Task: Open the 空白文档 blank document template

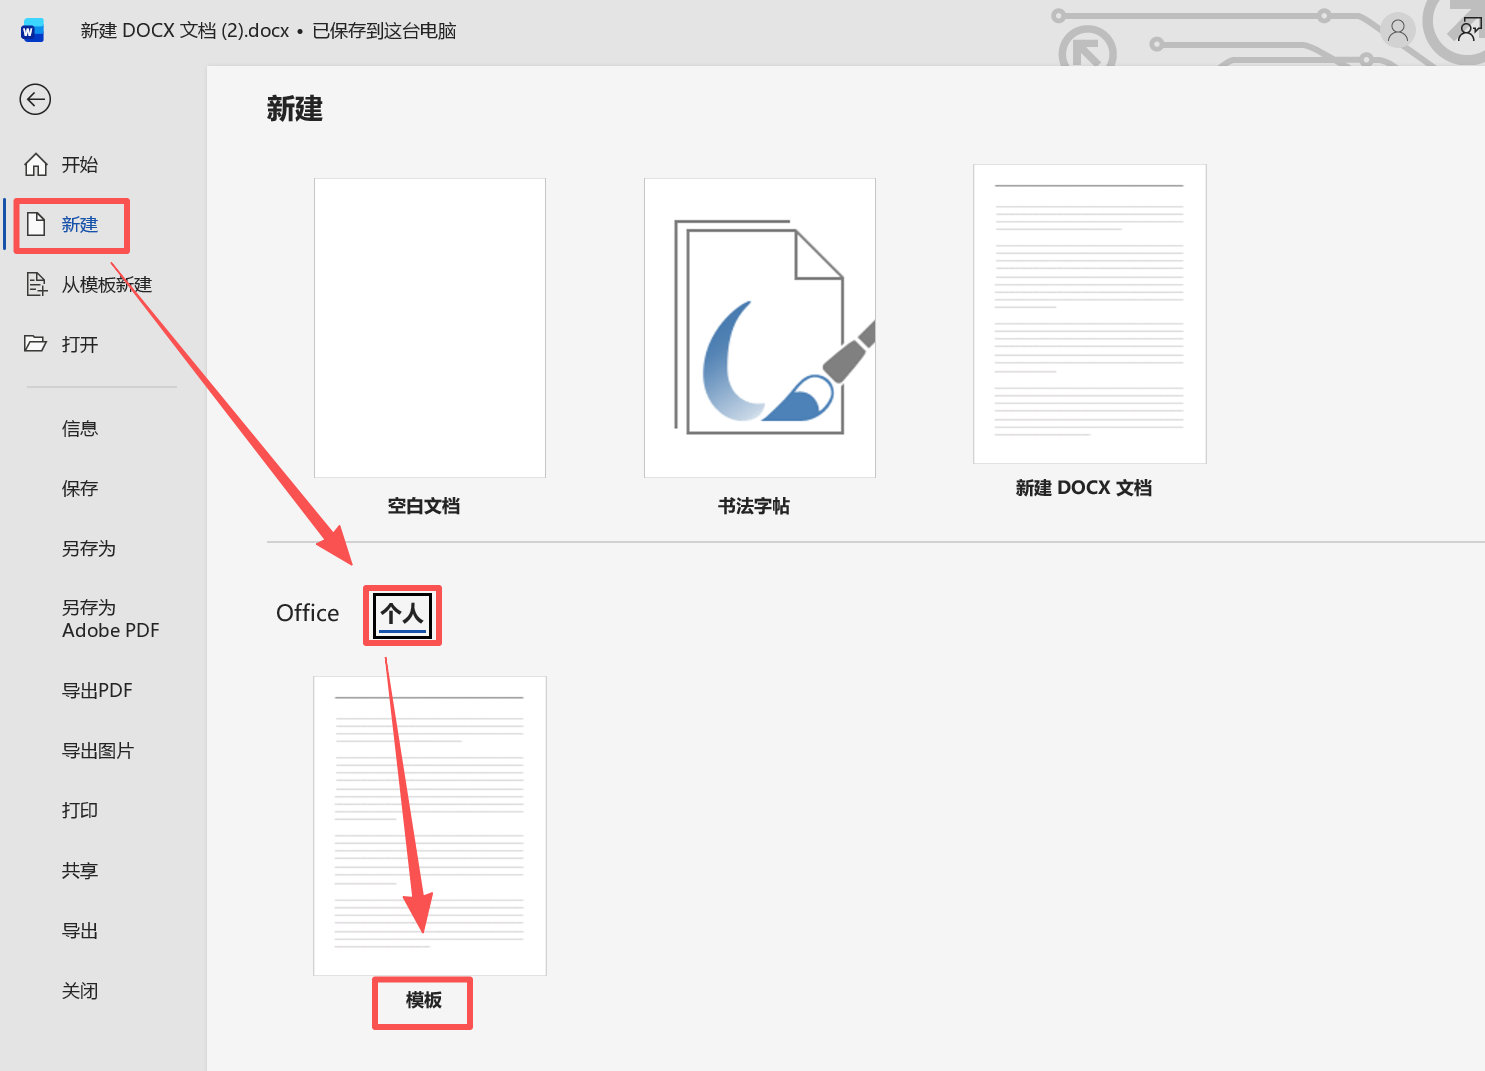Action: [x=428, y=327]
